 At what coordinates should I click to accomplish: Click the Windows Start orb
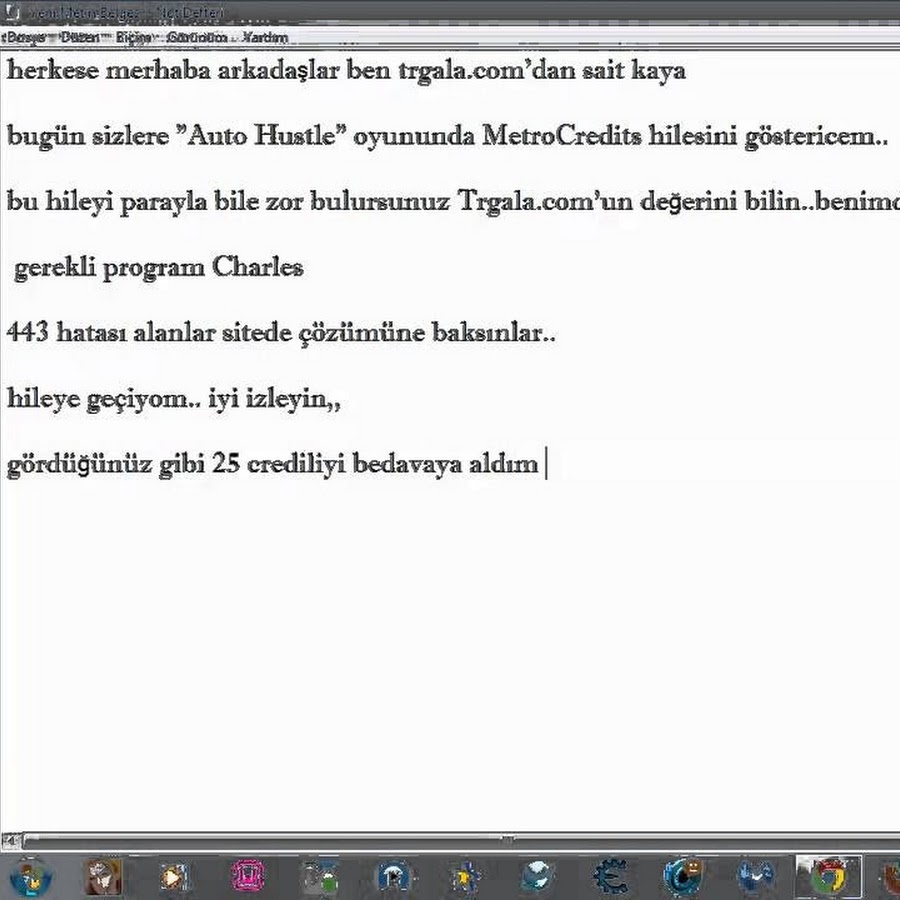click(30, 877)
